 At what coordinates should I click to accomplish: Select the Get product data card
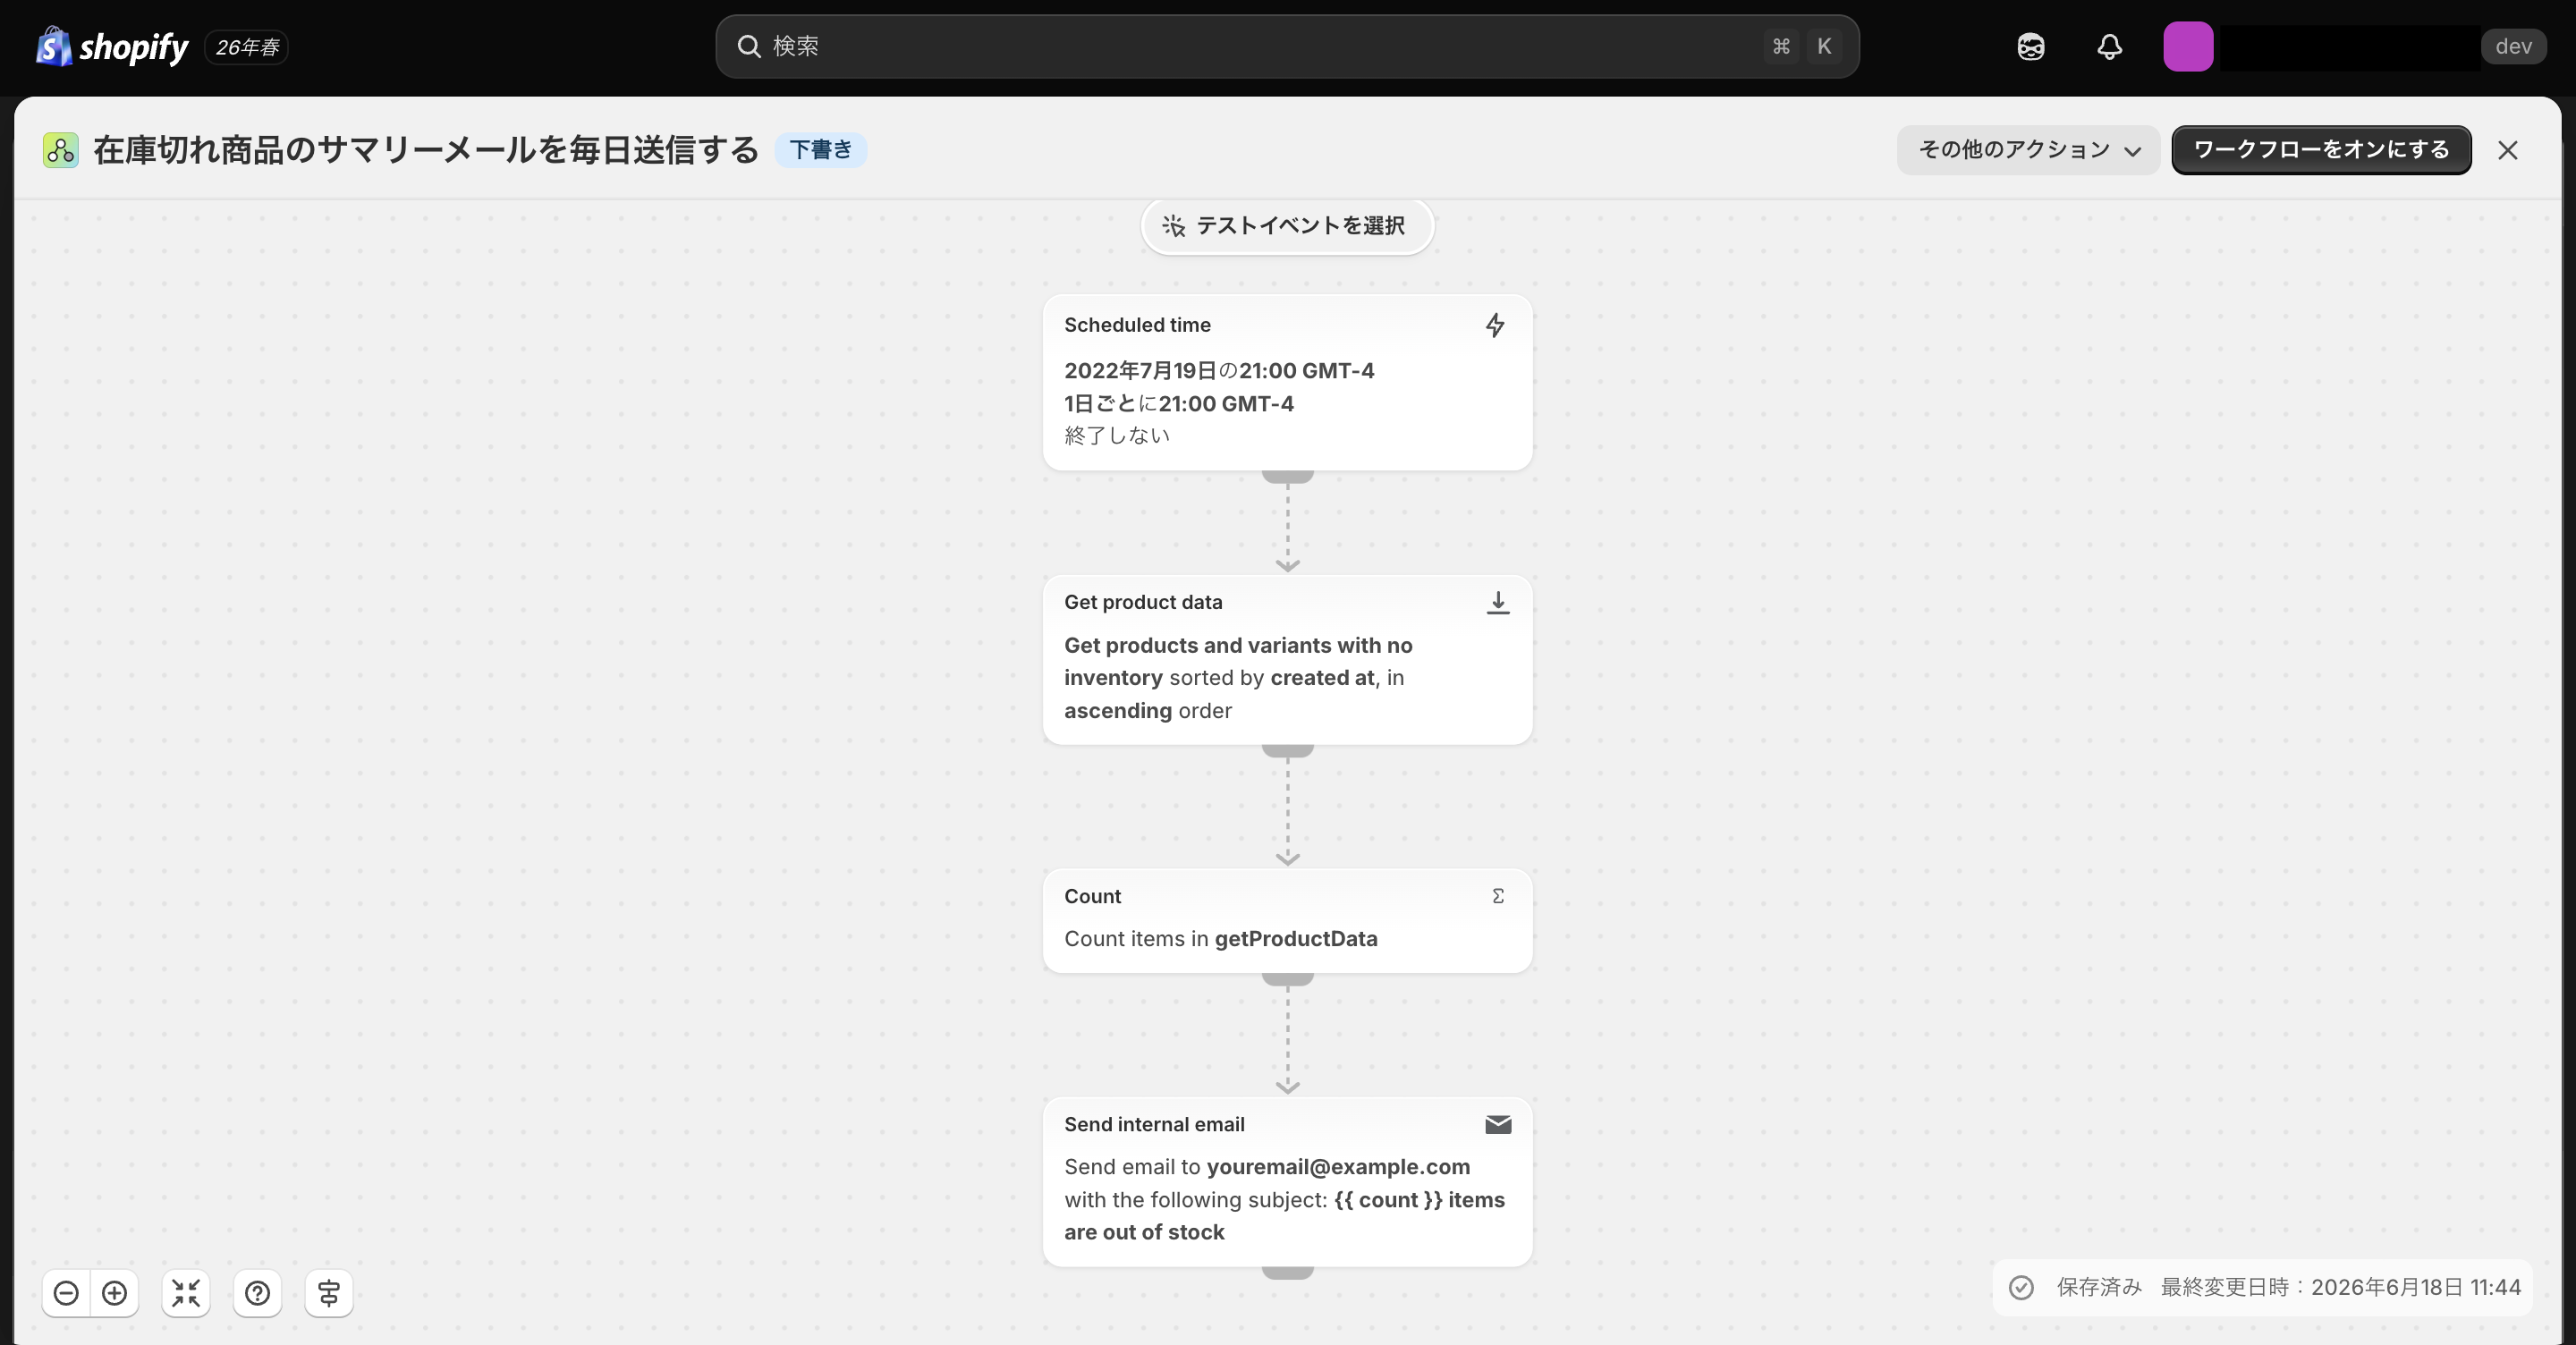1287,659
